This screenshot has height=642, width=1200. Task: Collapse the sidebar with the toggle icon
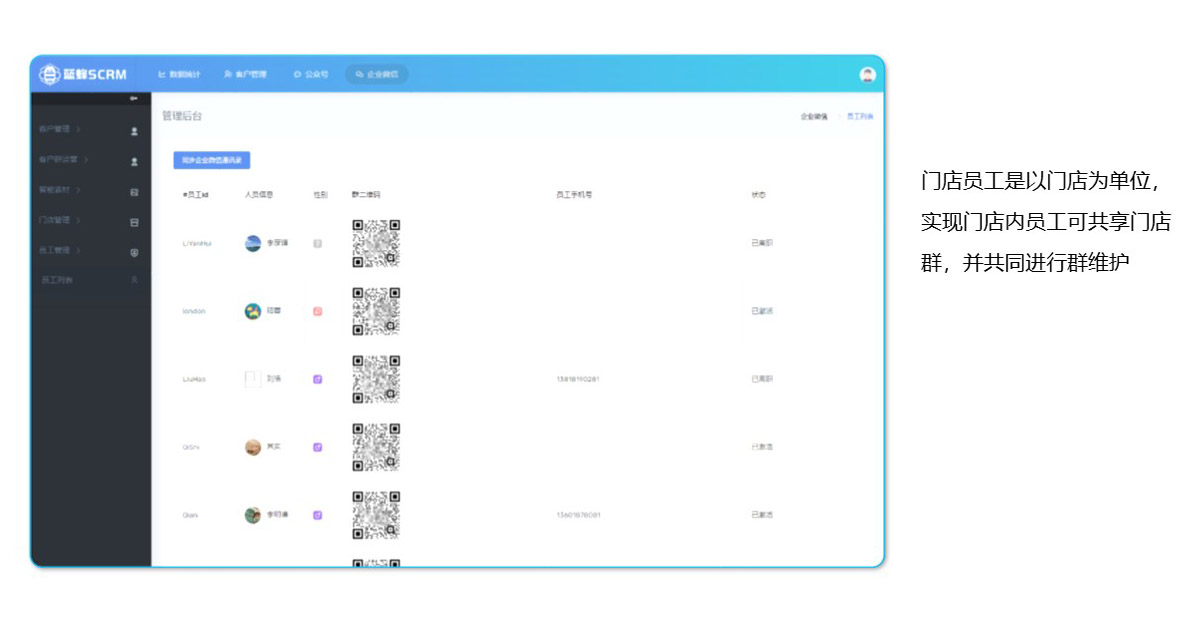click(x=134, y=98)
